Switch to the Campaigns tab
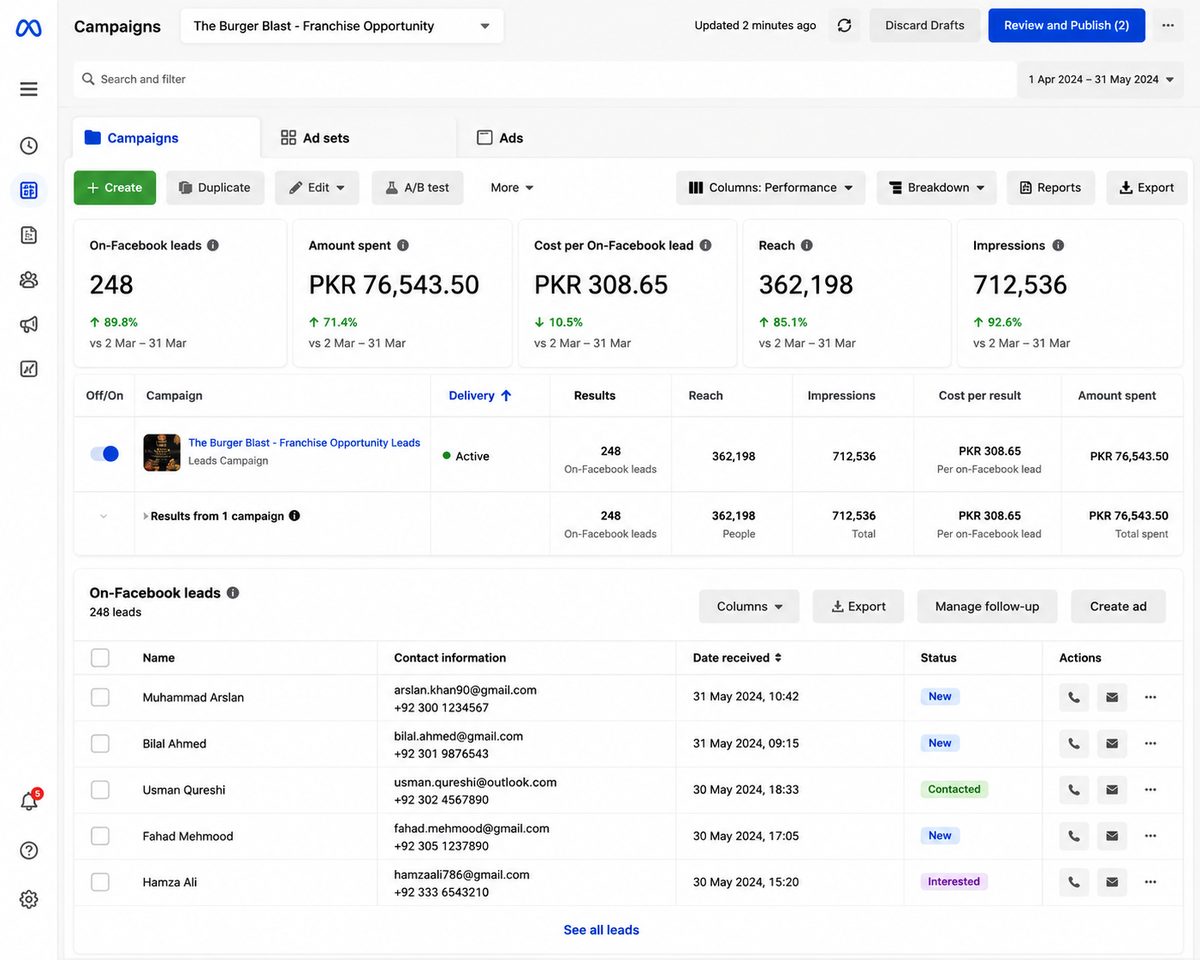Viewport: 1200px width, 960px height. tap(166, 138)
